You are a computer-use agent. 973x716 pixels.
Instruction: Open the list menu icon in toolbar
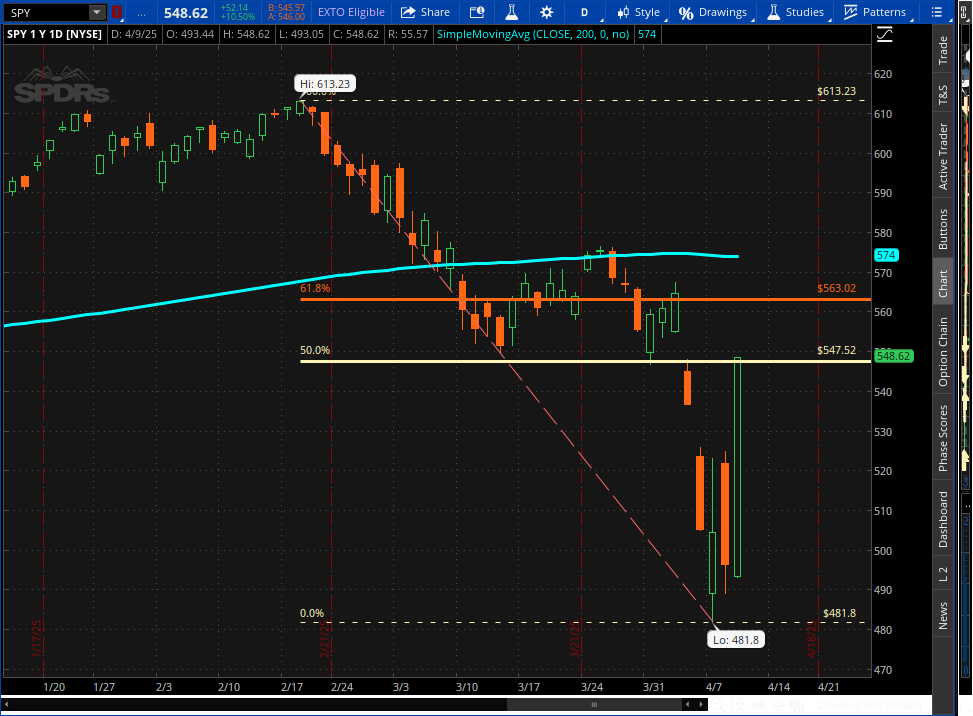pos(937,12)
